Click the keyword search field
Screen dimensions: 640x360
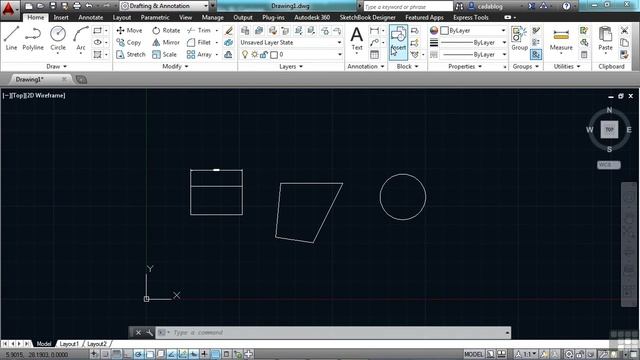(x=408, y=7)
